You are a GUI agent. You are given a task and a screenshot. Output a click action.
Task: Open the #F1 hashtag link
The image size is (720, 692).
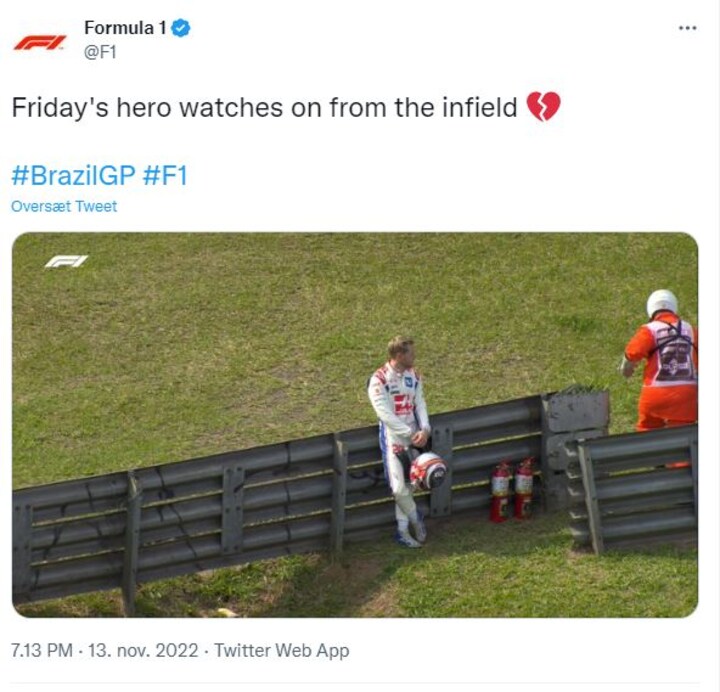tap(166, 176)
